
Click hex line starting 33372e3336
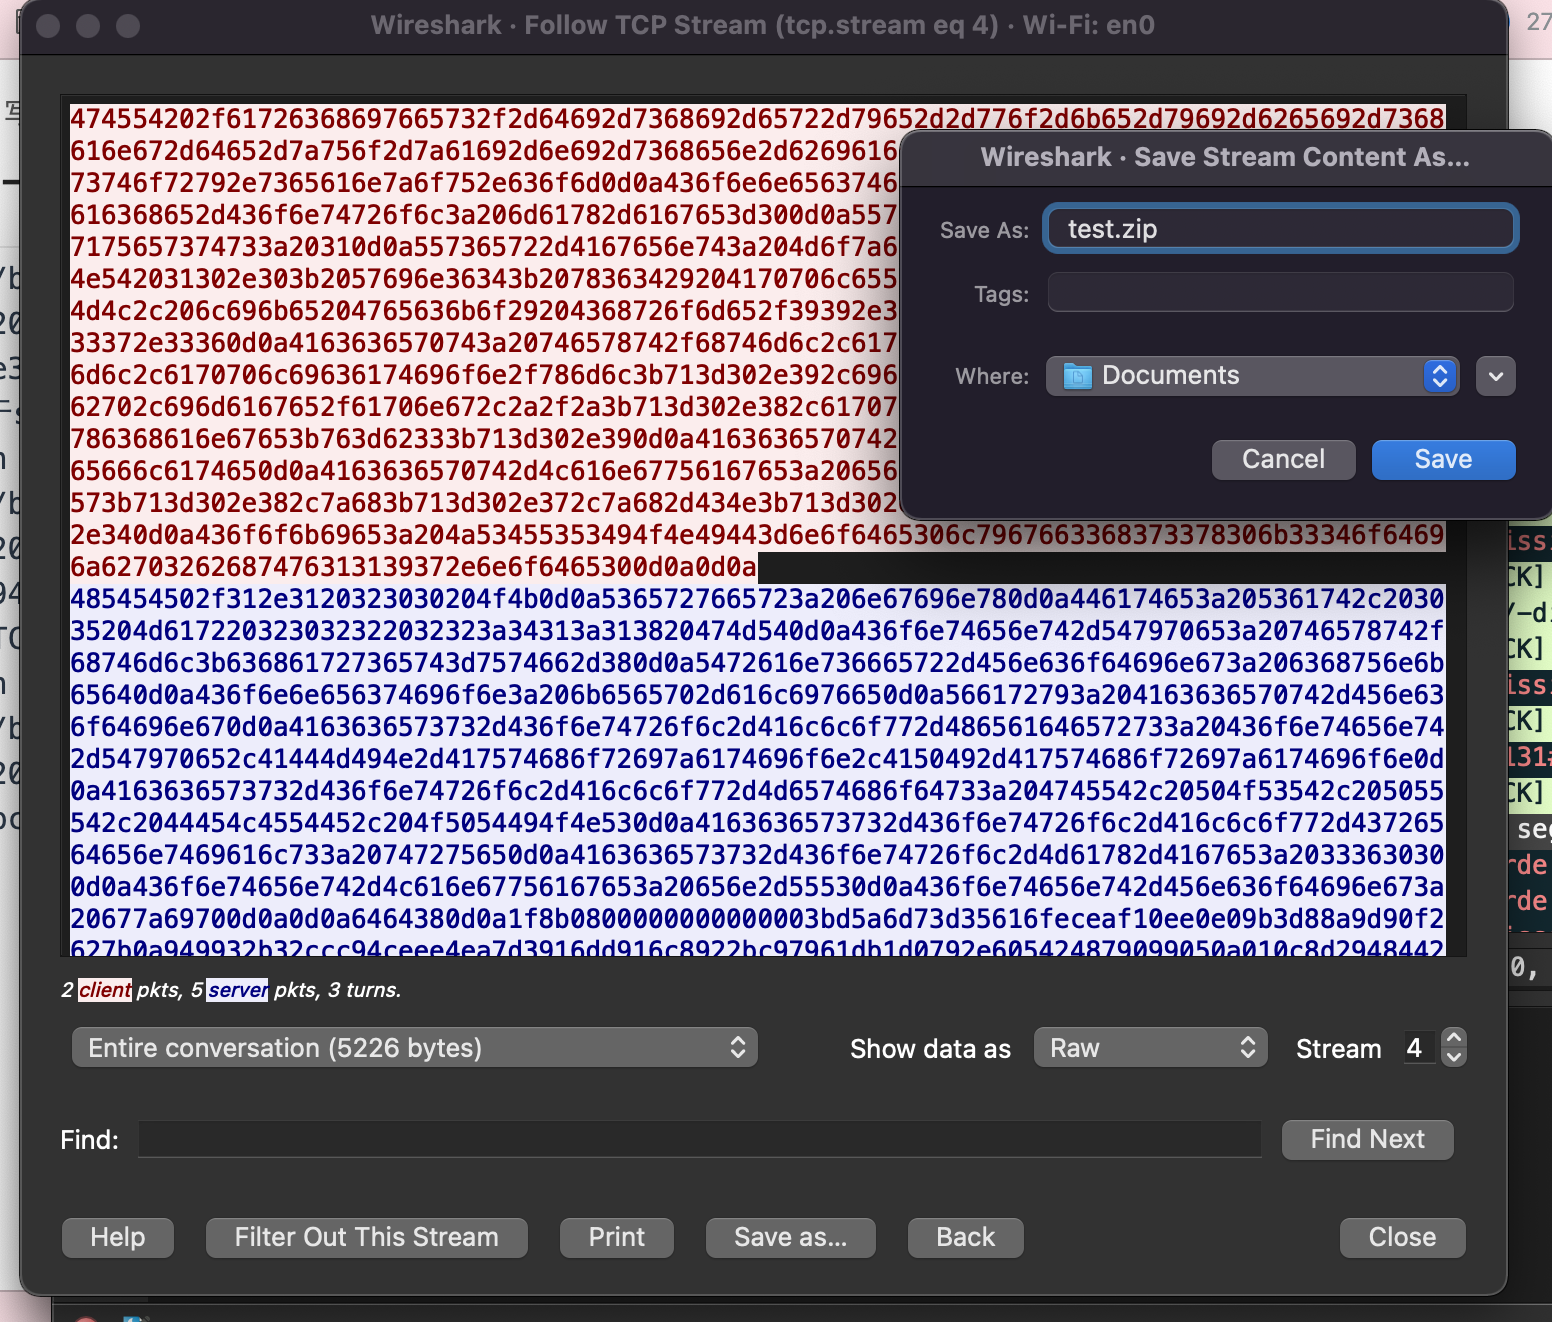click(484, 343)
